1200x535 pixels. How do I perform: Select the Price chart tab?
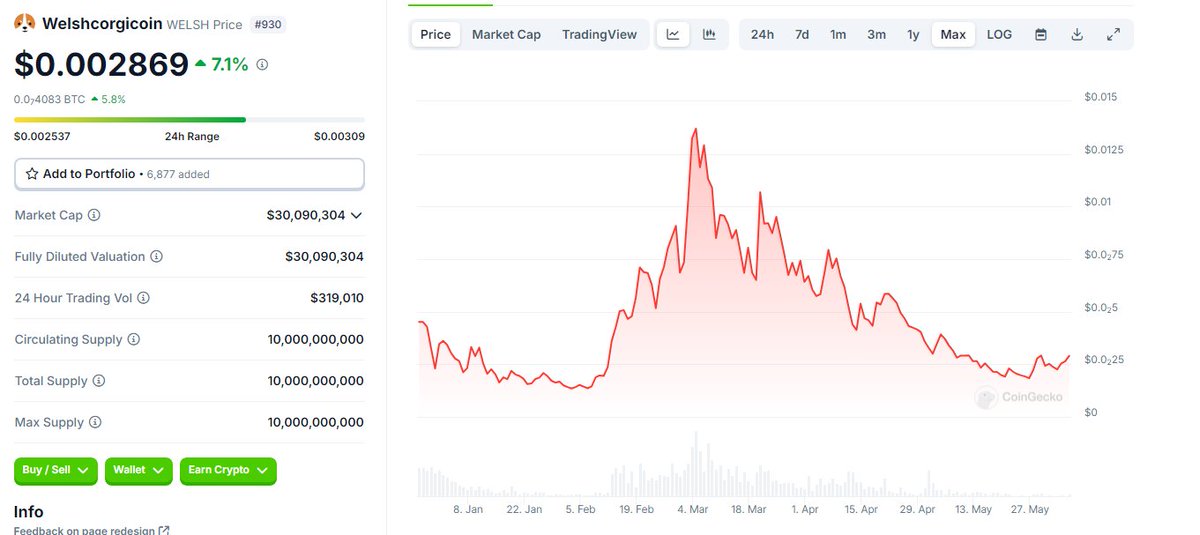(435, 35)
